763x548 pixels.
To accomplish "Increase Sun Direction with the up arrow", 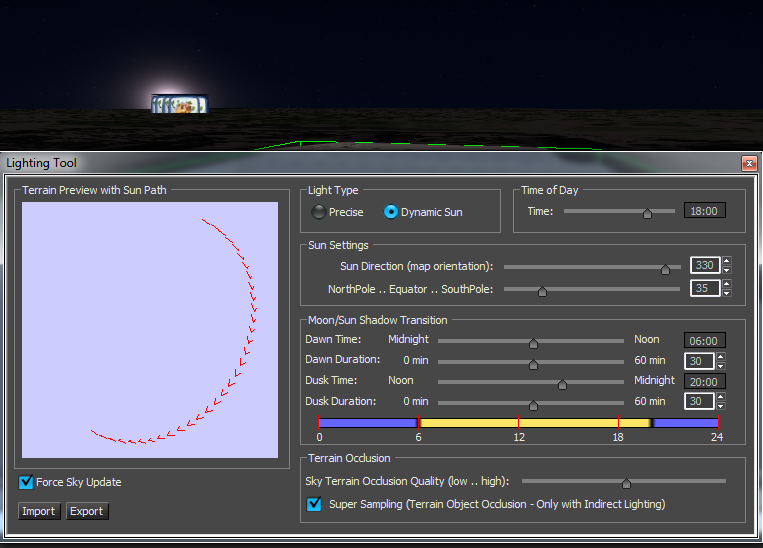I will point(726,262).
